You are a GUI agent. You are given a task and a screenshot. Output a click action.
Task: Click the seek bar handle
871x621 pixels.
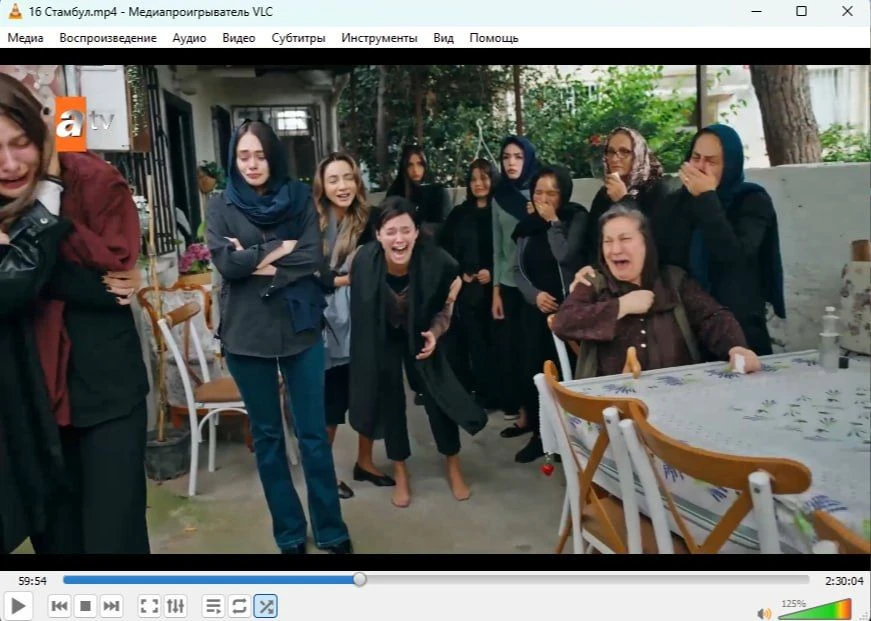click(359, 579)
